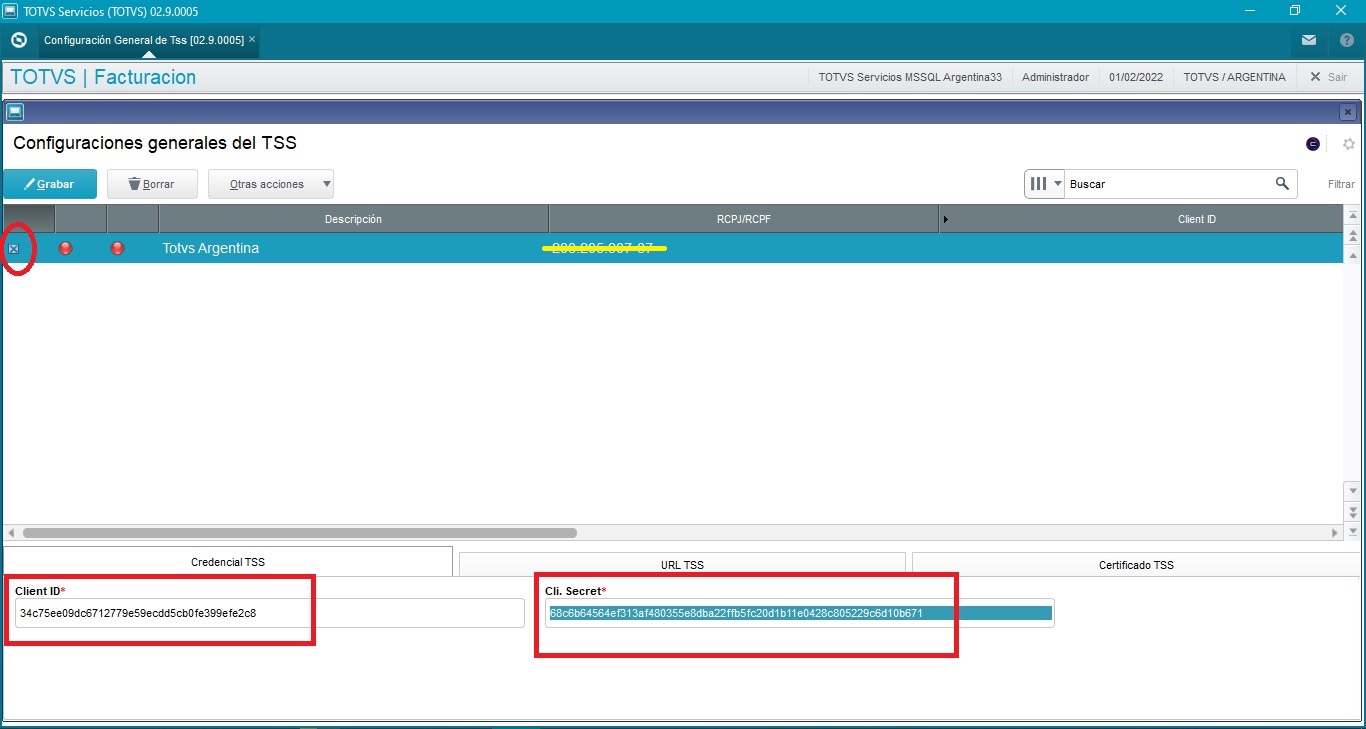The width and height of the screenshot is (1366, 729).
Task: Move up one row with single up arrow
Action: 1353,254
